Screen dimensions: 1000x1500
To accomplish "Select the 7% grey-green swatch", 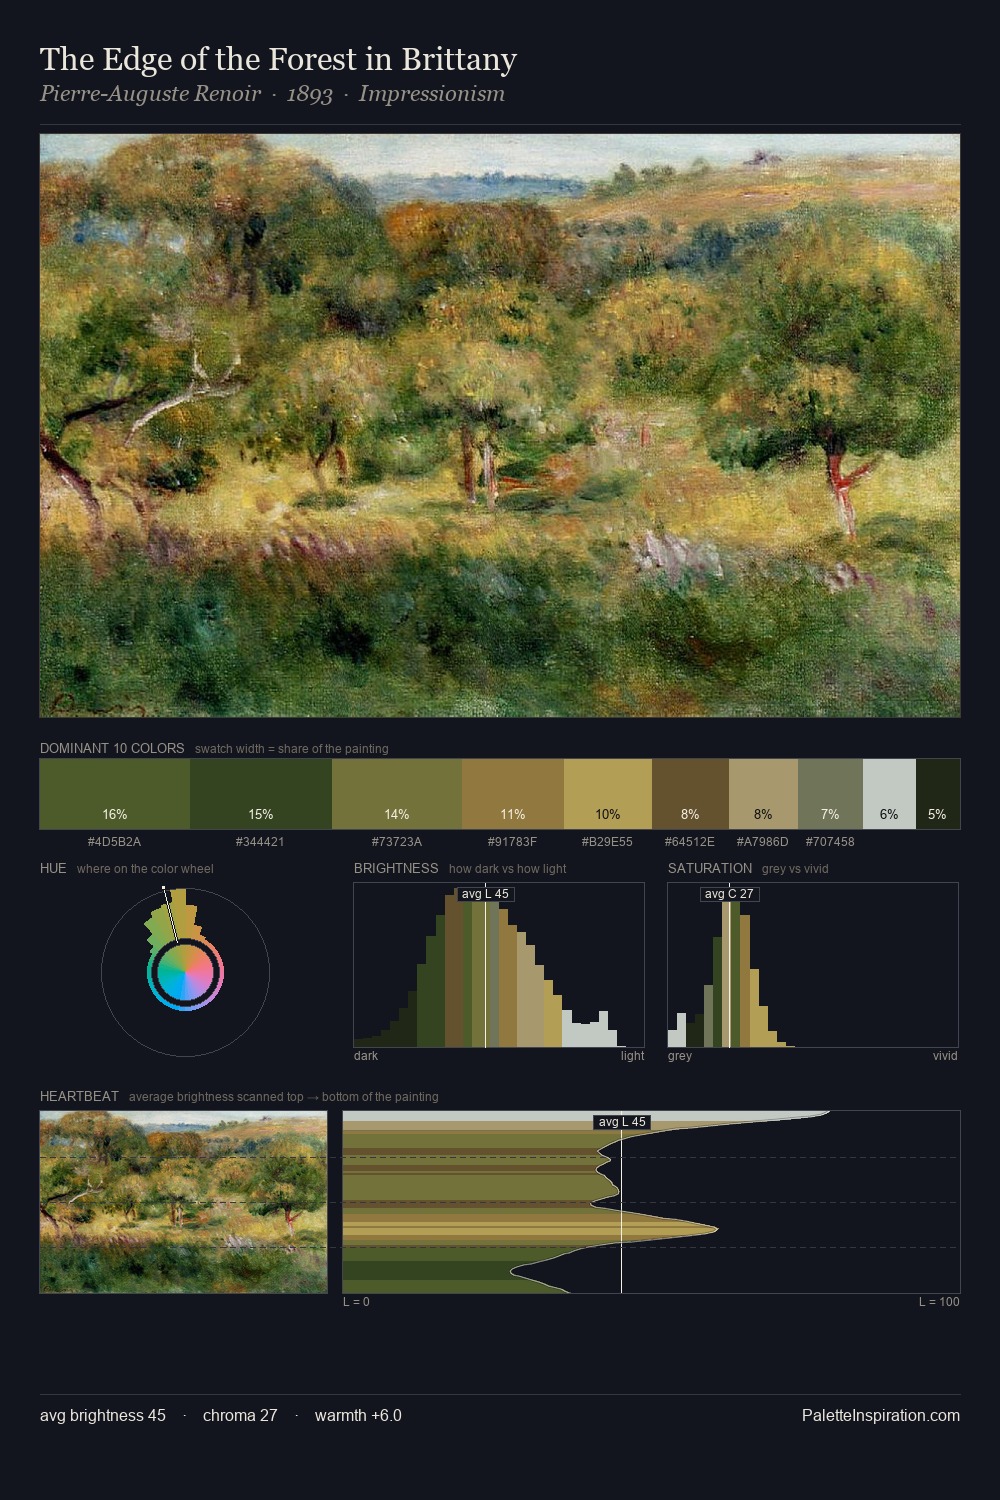I will [x=830, y=794].
